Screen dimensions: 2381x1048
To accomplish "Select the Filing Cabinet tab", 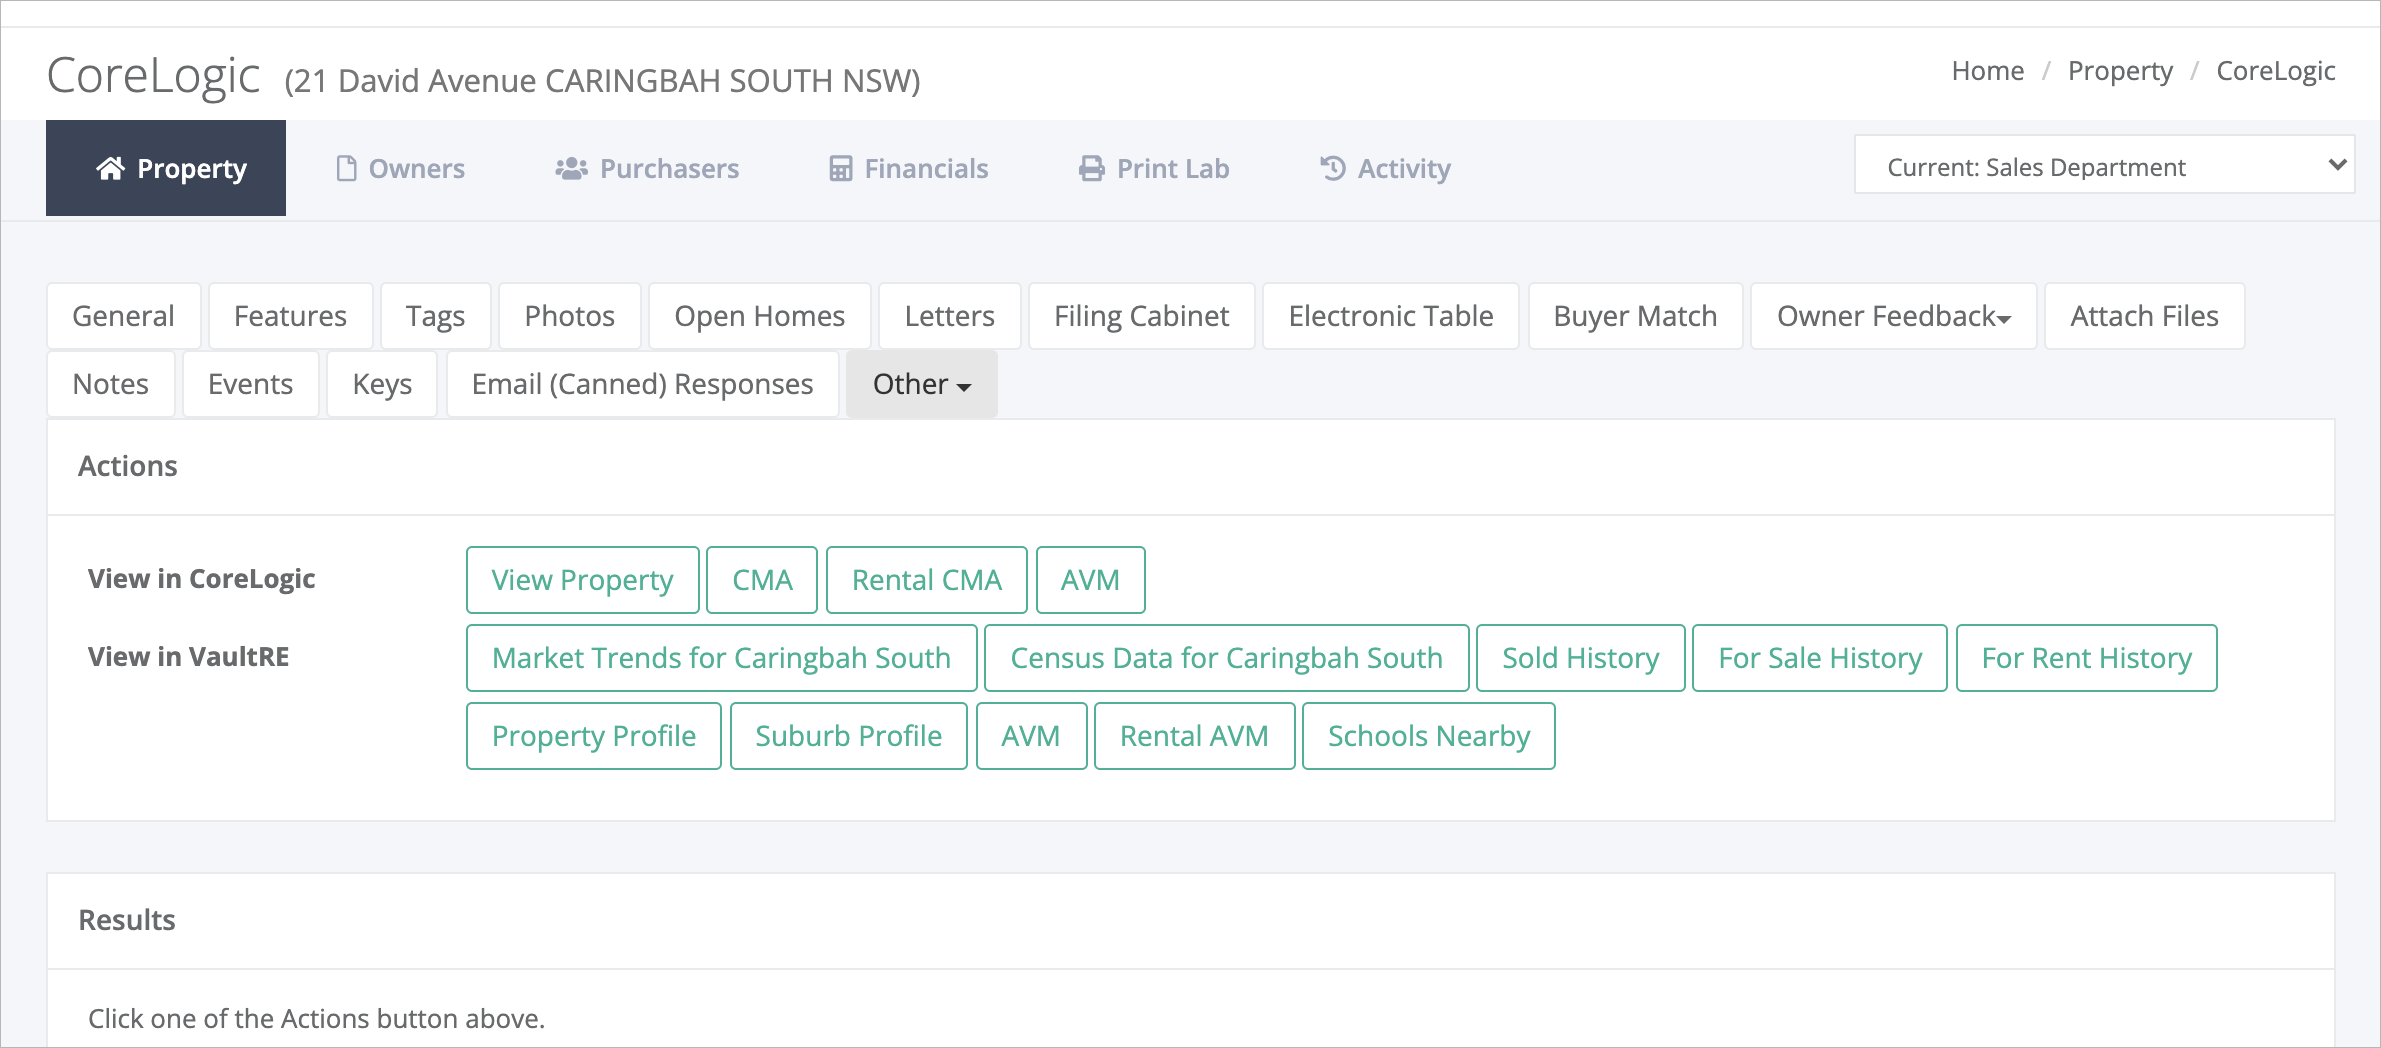I will (1141, 316).
